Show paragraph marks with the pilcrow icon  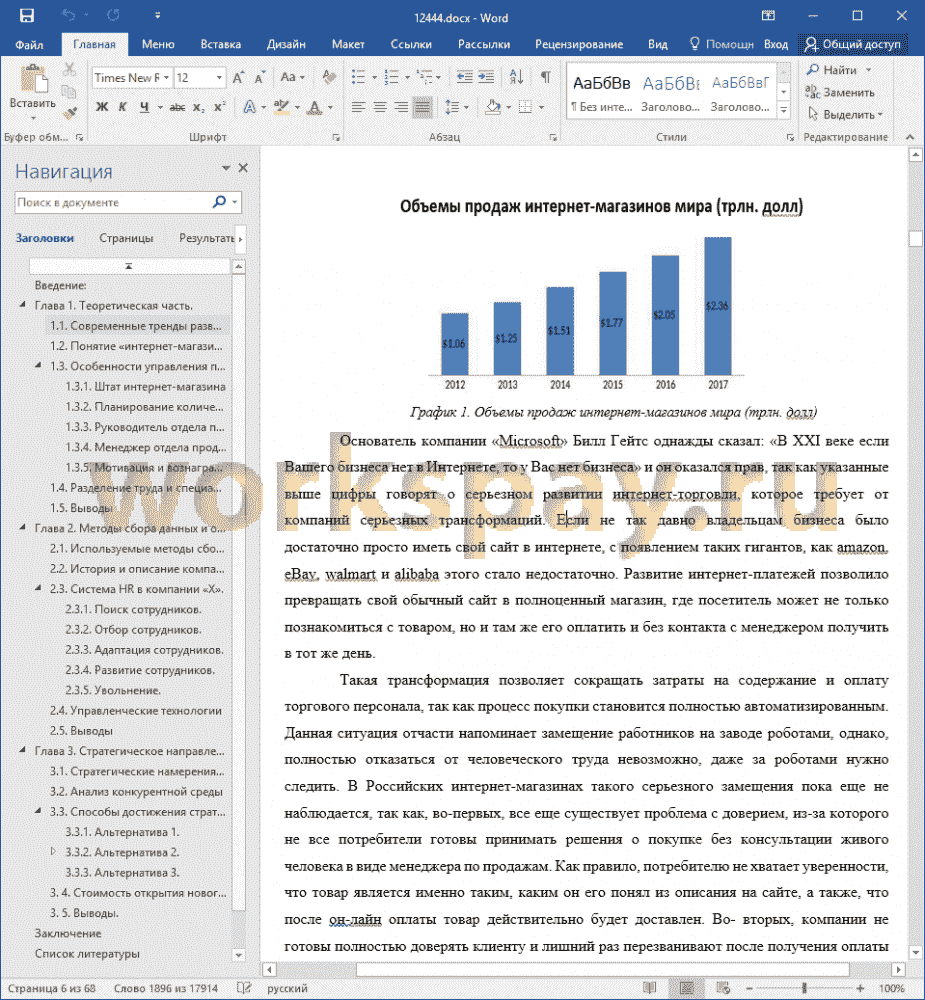click(545, 77)
